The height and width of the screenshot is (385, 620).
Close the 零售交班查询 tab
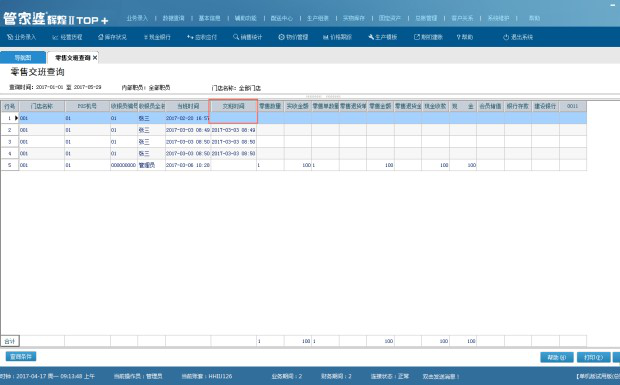pos(95,58)
